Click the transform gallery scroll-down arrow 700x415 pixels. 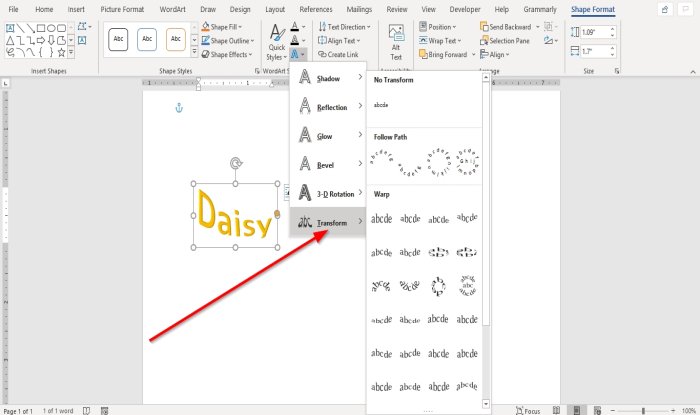[x=486, y=404]
